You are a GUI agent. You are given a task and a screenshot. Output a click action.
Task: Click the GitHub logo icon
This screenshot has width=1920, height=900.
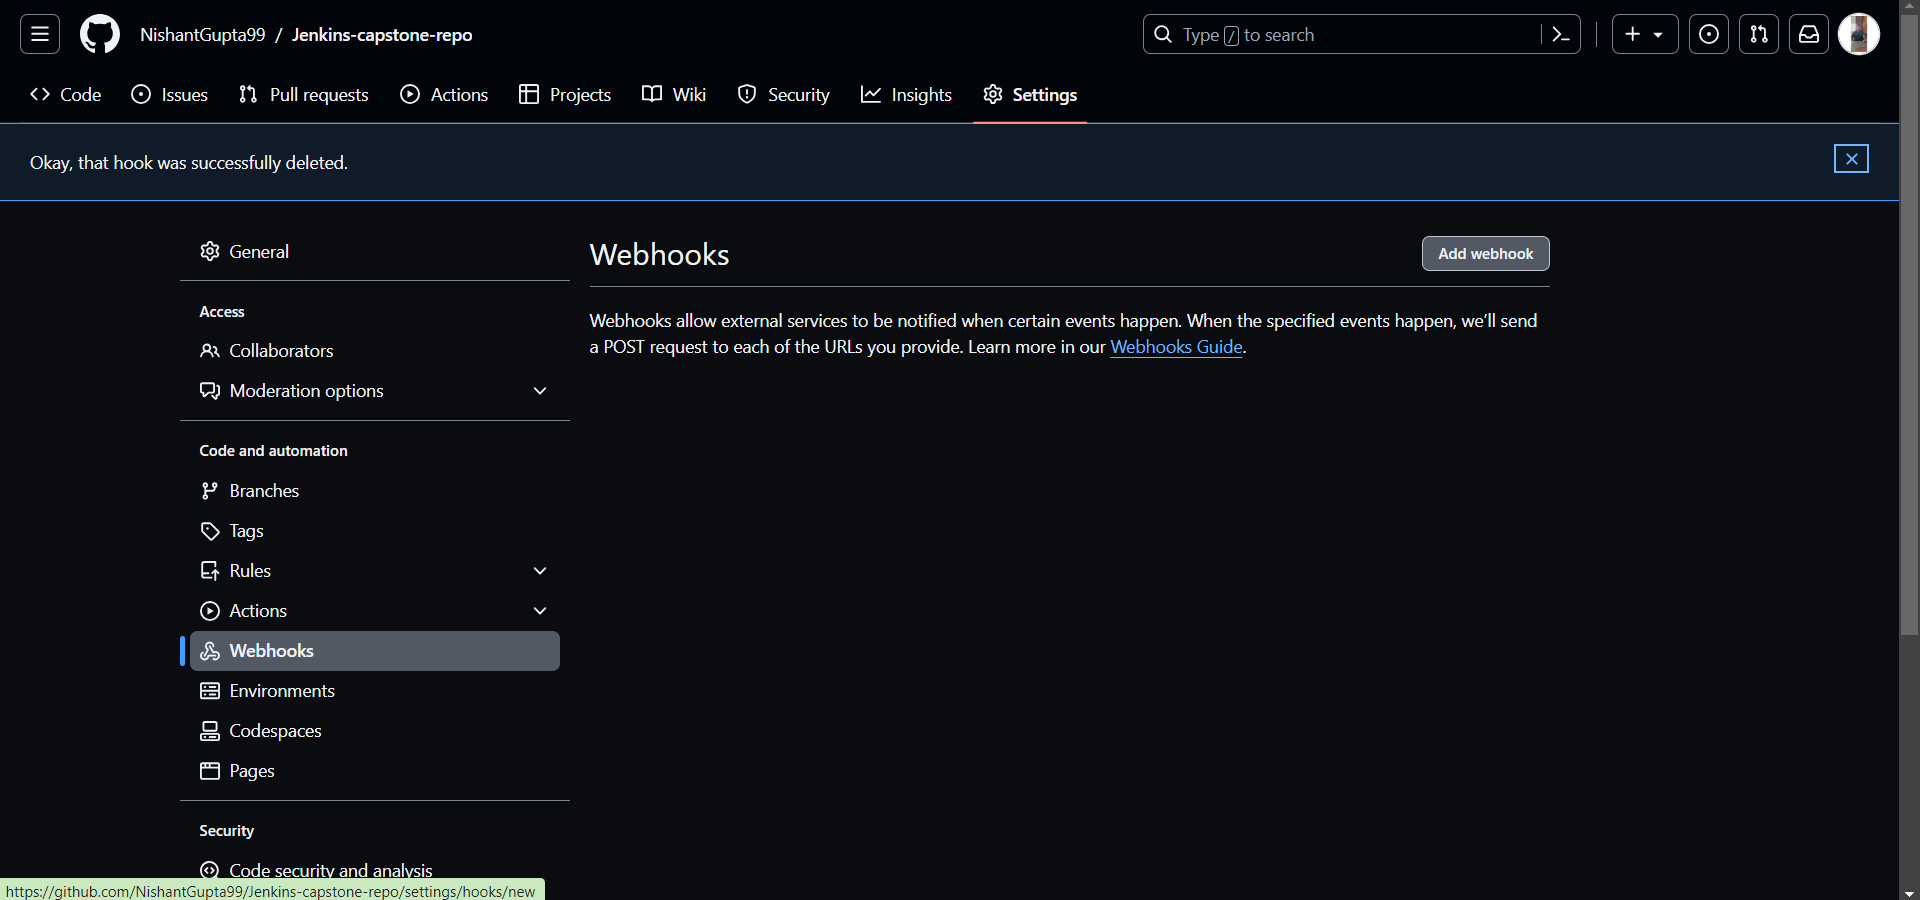point(99,35)
